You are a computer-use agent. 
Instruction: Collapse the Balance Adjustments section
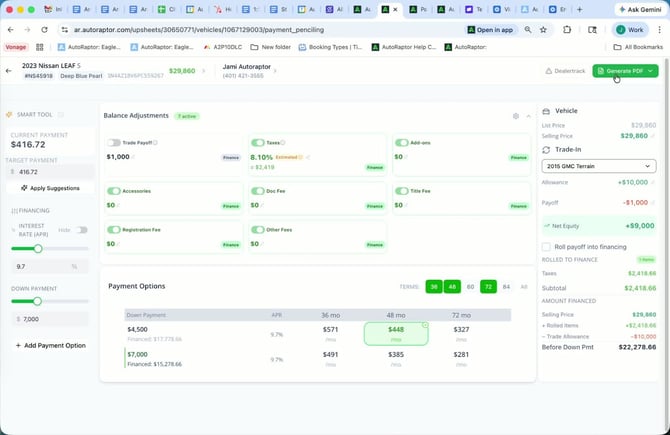coord(528,116)
